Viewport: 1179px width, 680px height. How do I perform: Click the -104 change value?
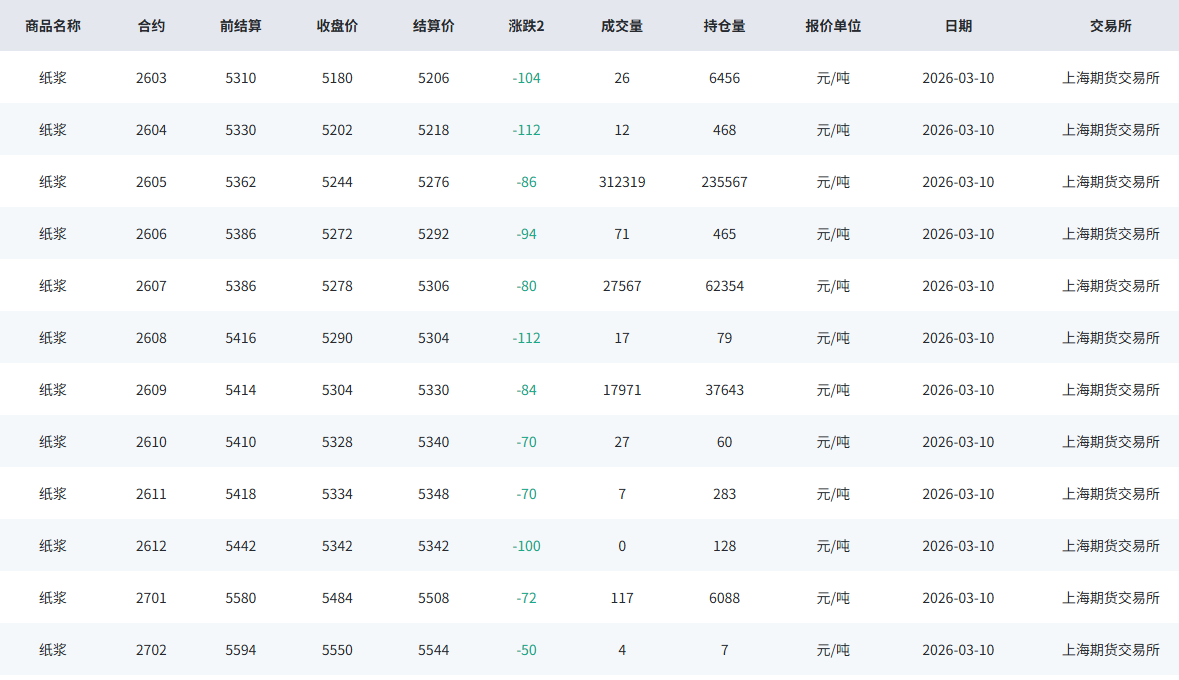pyautogui.click(x=526, y=78)
